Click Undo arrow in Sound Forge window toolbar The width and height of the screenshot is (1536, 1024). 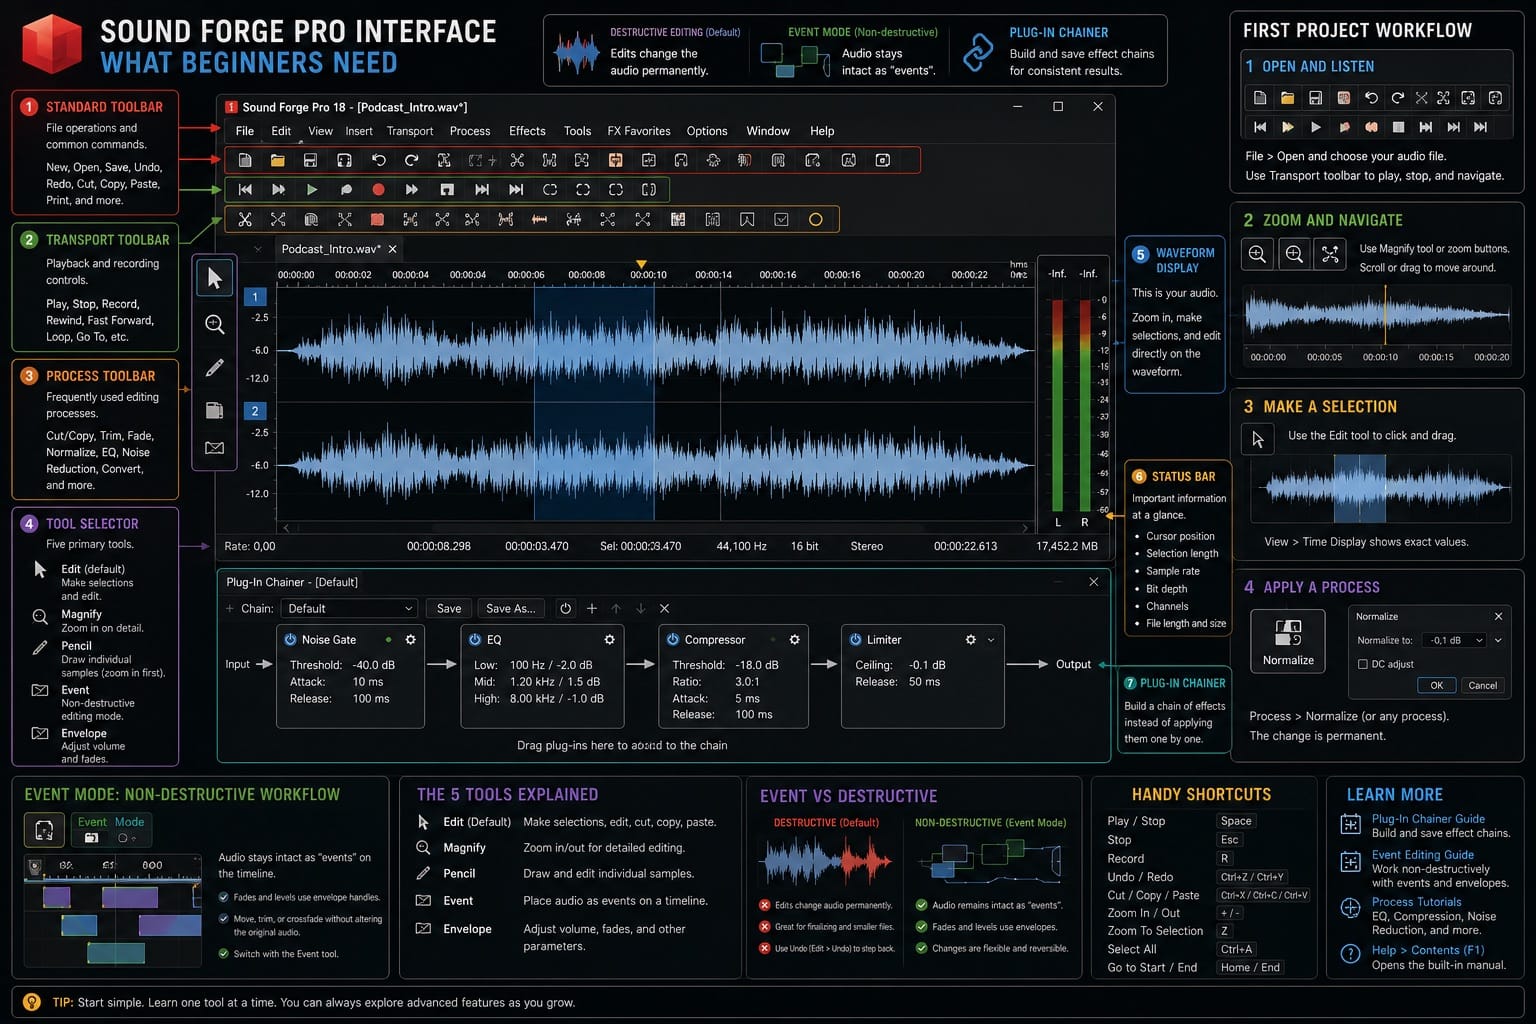[x=379, y=160]
